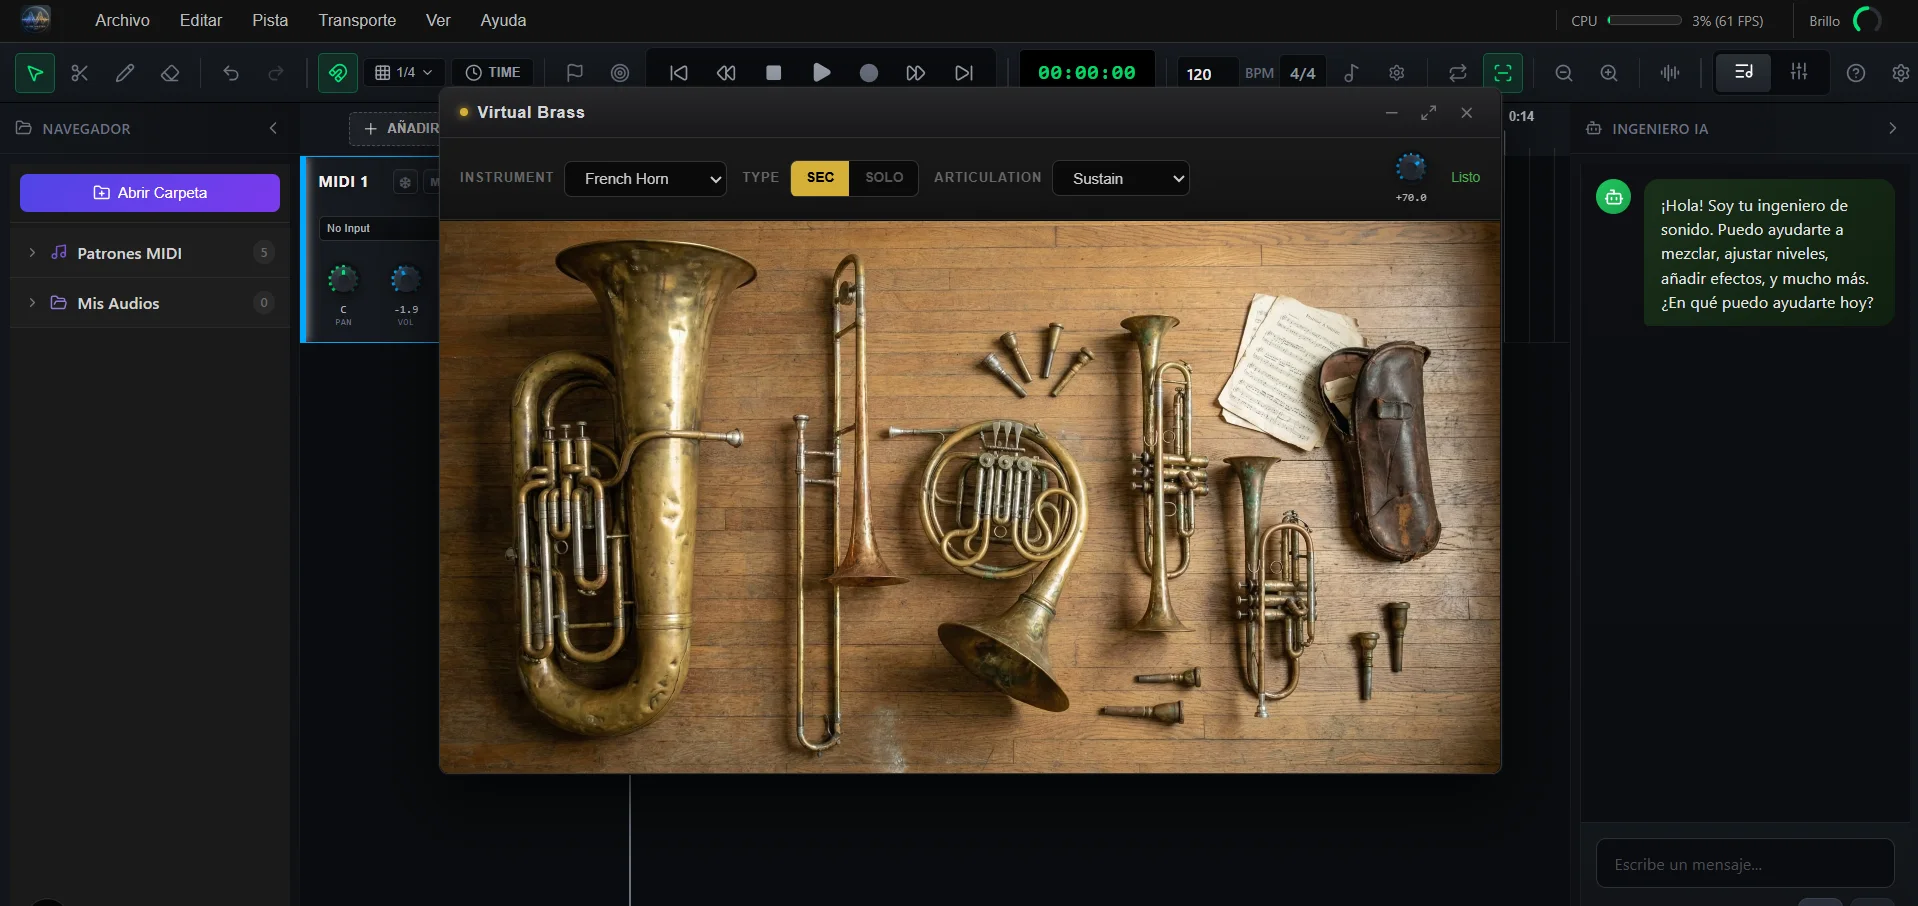Select the pencil draw tool
Viewport: 1918px width, 906px height.
[125, 73]
